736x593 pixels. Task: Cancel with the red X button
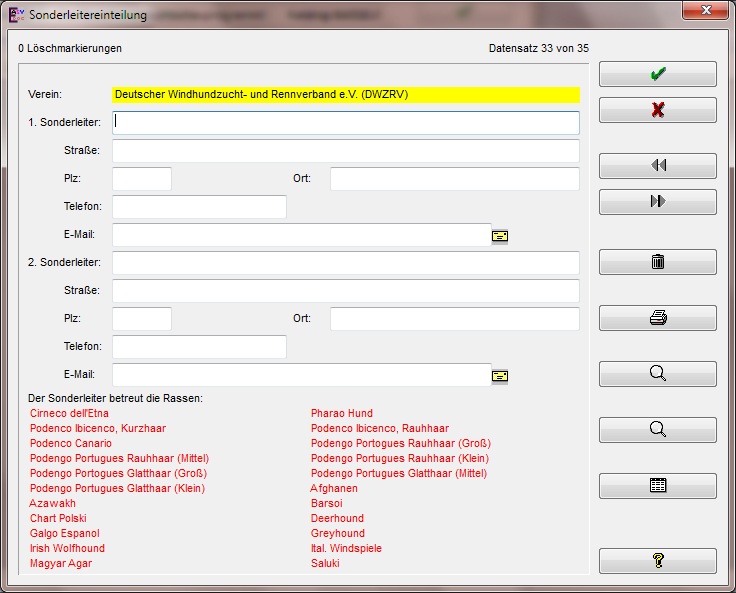658,110
